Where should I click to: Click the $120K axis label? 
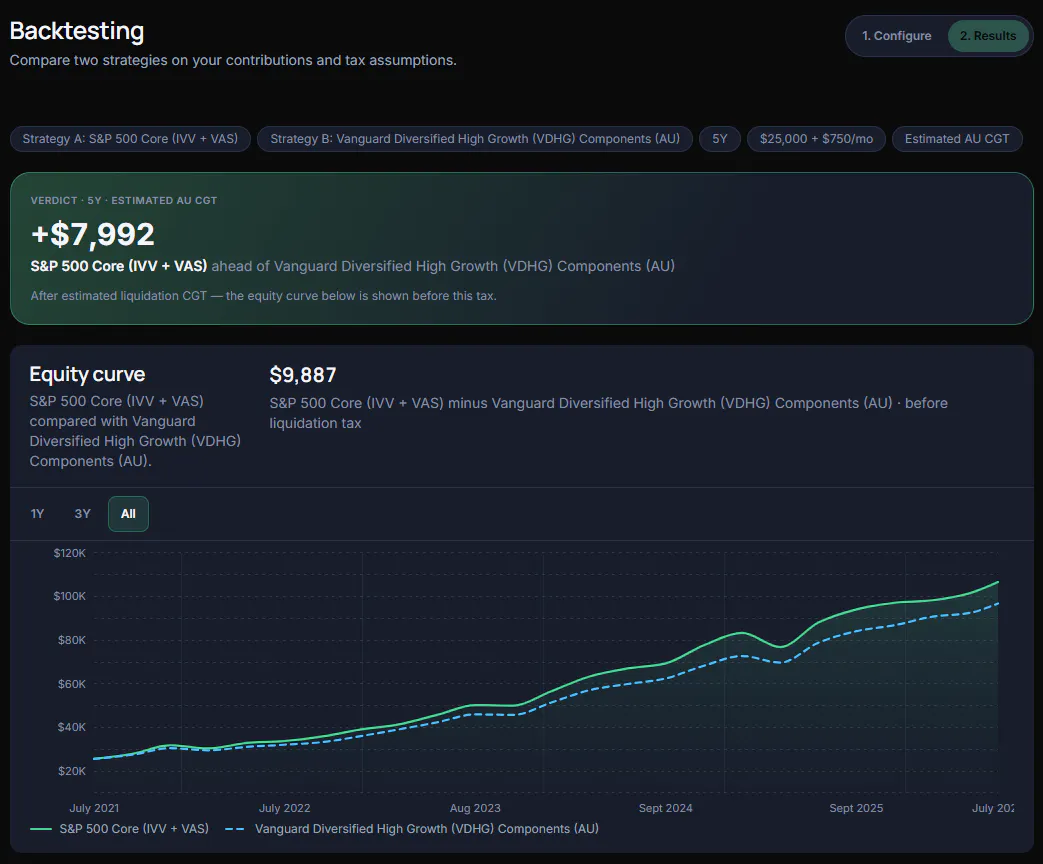point(70,553)
